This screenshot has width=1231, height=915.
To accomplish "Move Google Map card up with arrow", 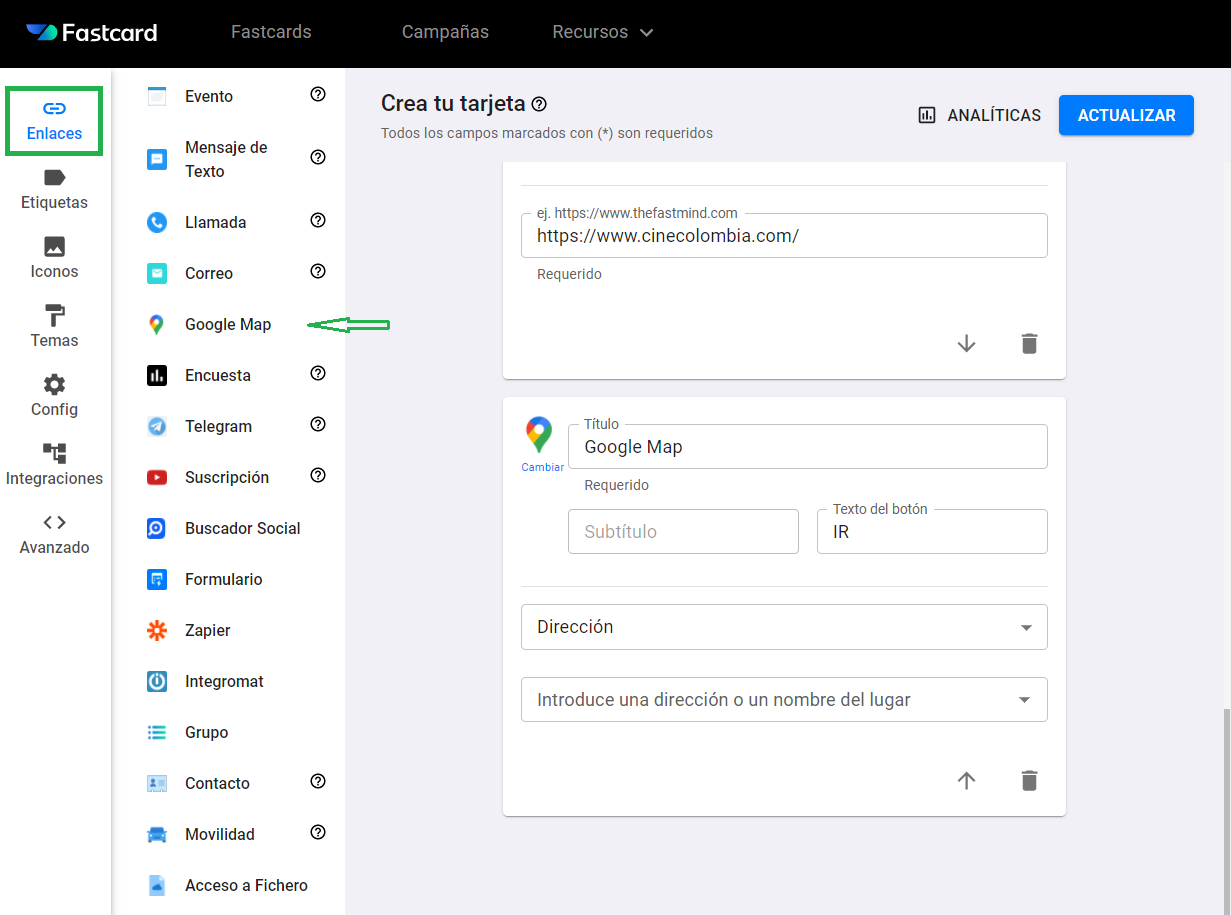I will 966,781.
